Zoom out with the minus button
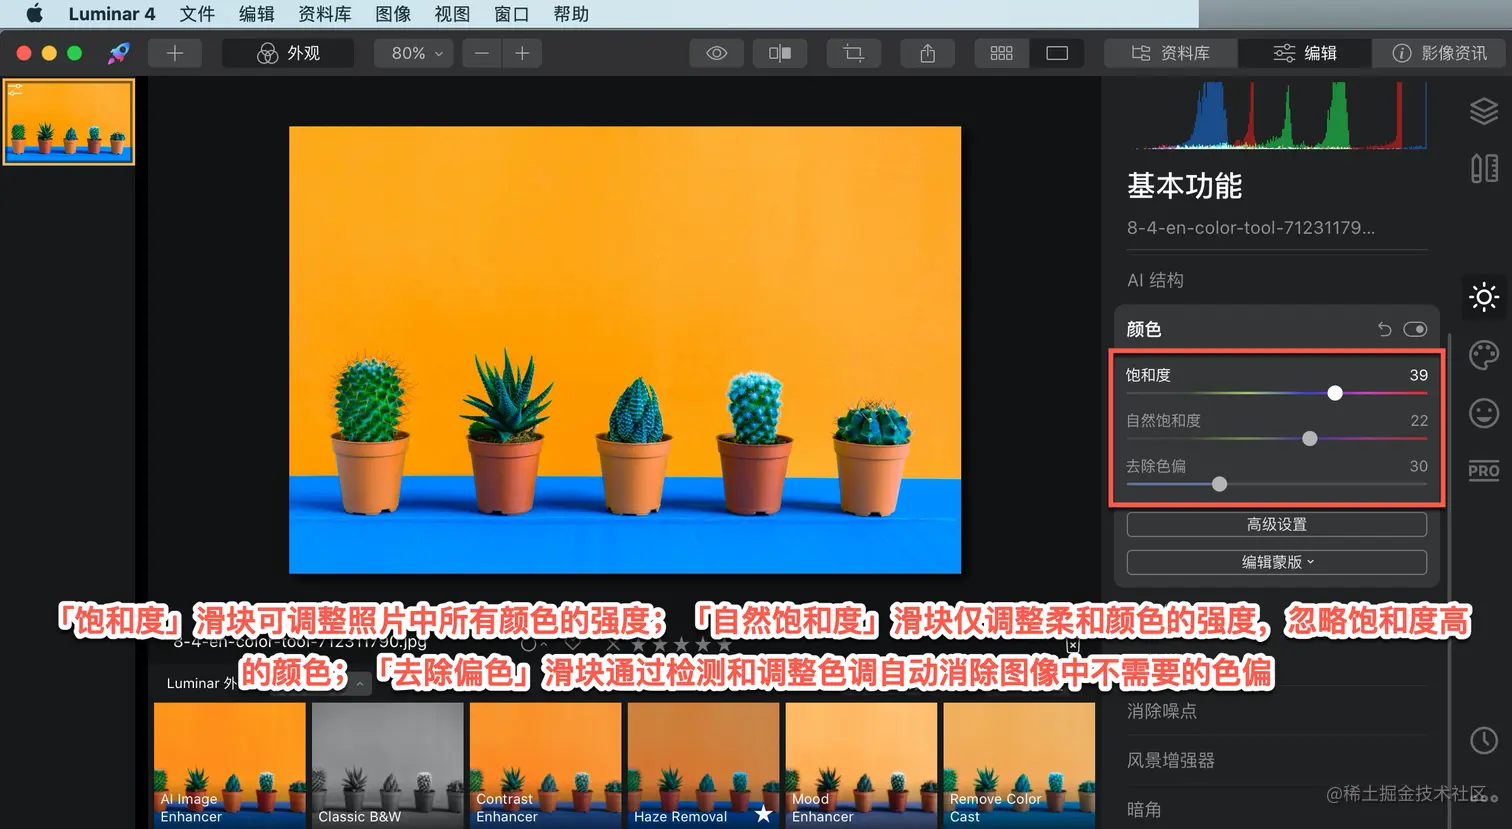Screen dimensions: 1512x829 click(481, 53)
